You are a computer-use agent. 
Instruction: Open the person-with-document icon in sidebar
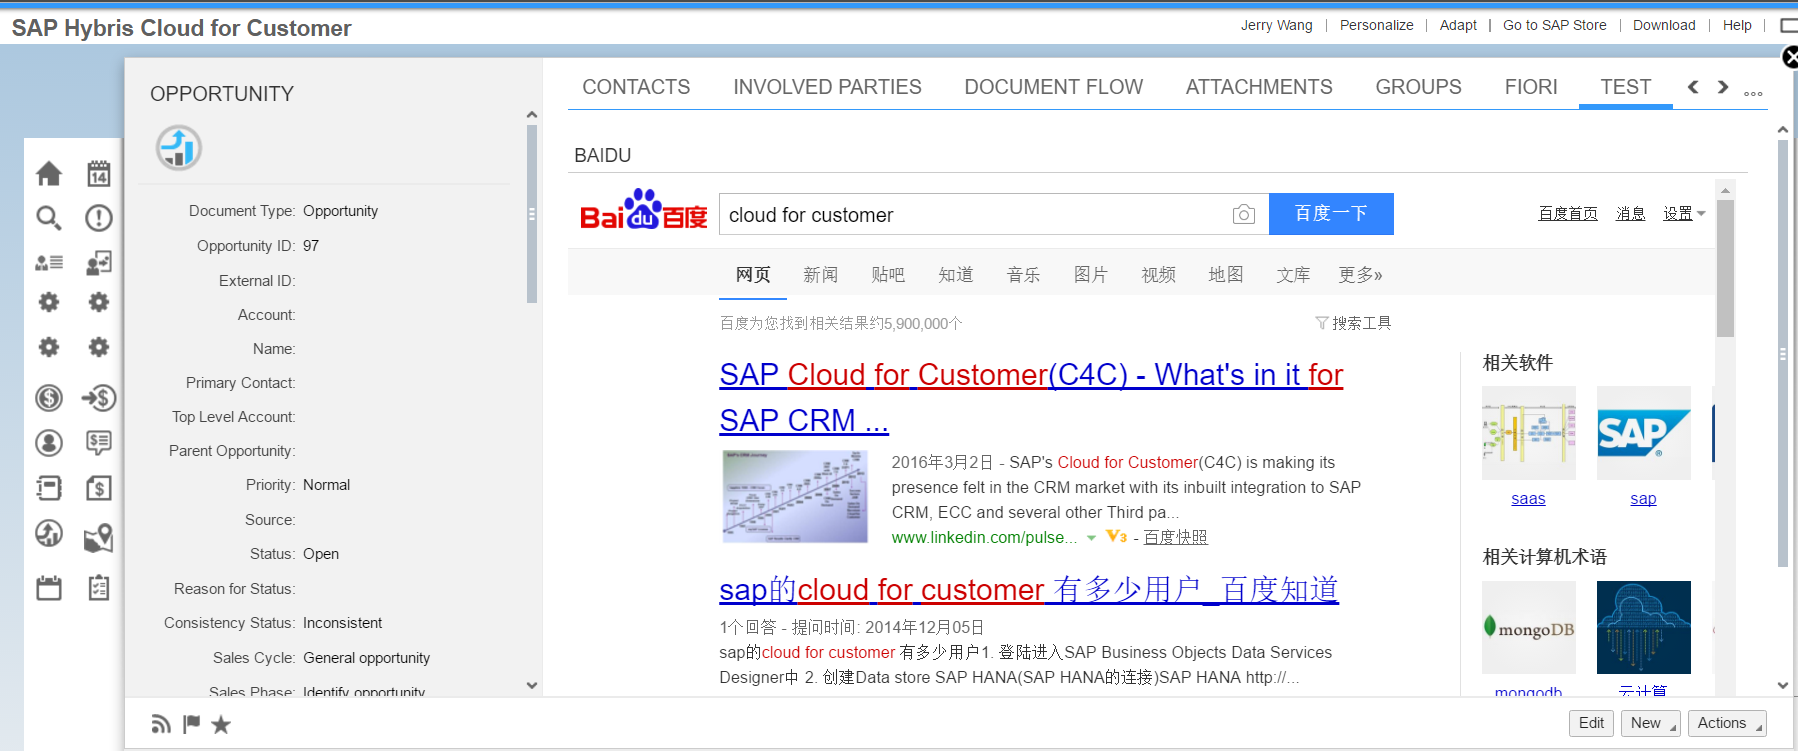(98, 263)
